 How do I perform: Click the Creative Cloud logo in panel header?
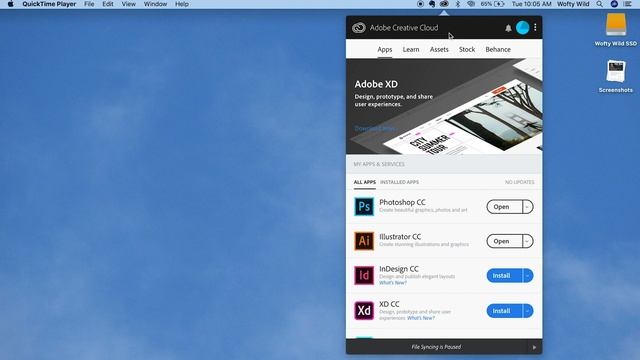click(x=359, y=27)
